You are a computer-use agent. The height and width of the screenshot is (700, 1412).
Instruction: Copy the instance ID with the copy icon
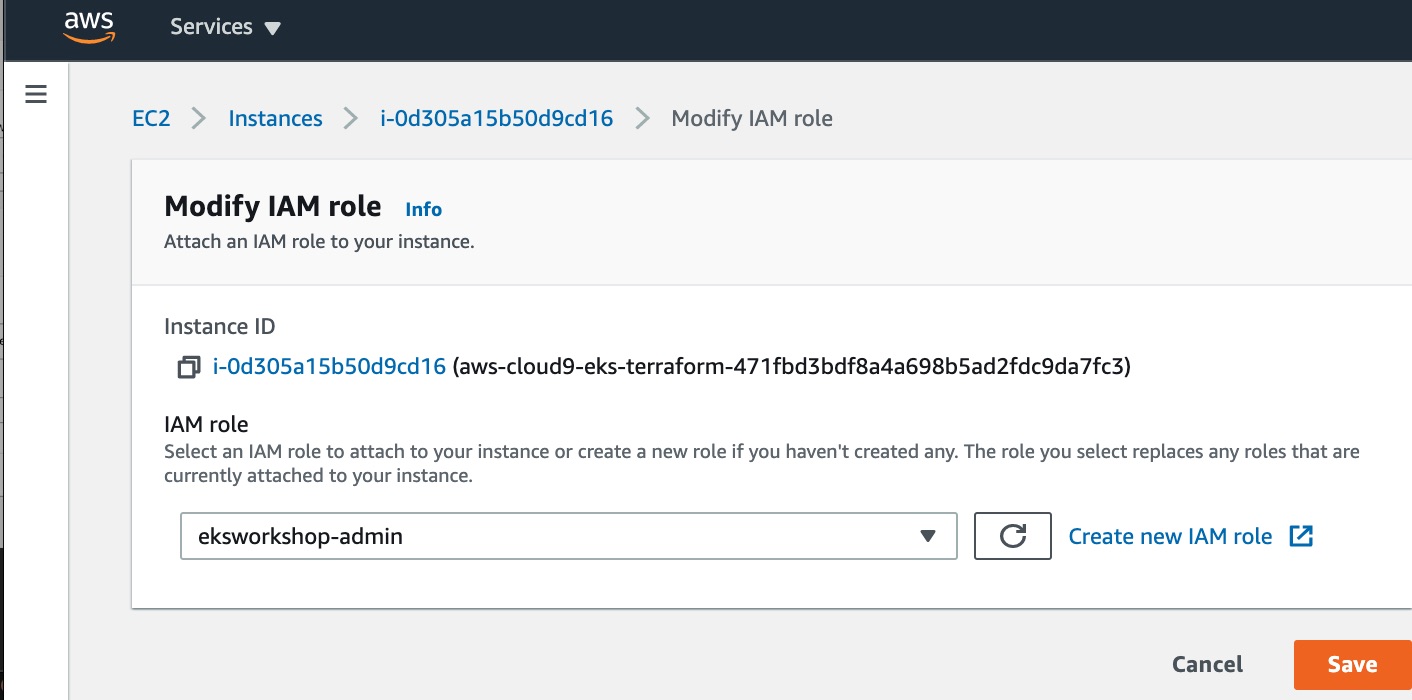(x=187, y=368)
